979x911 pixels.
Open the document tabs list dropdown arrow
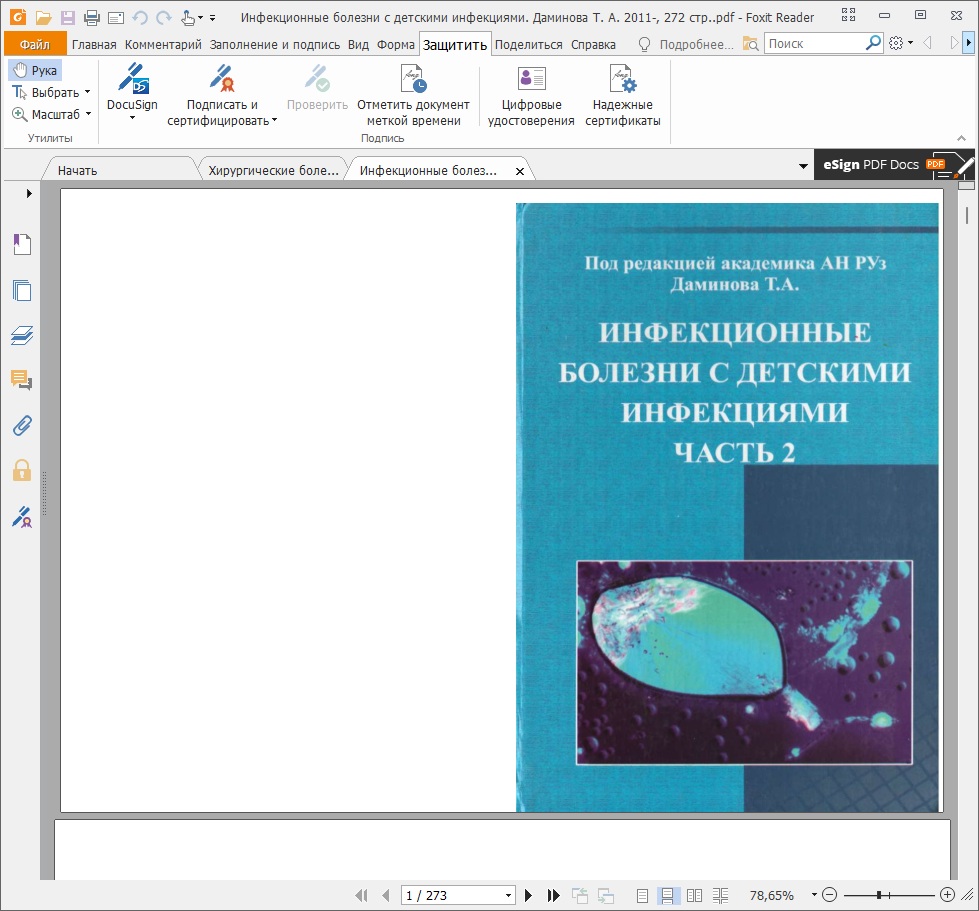(x=803, y=166)
